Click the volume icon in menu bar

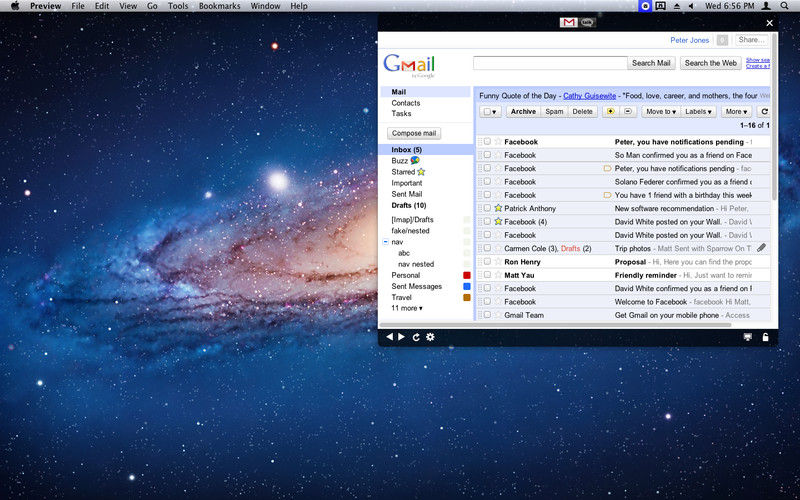pos(691,6)
